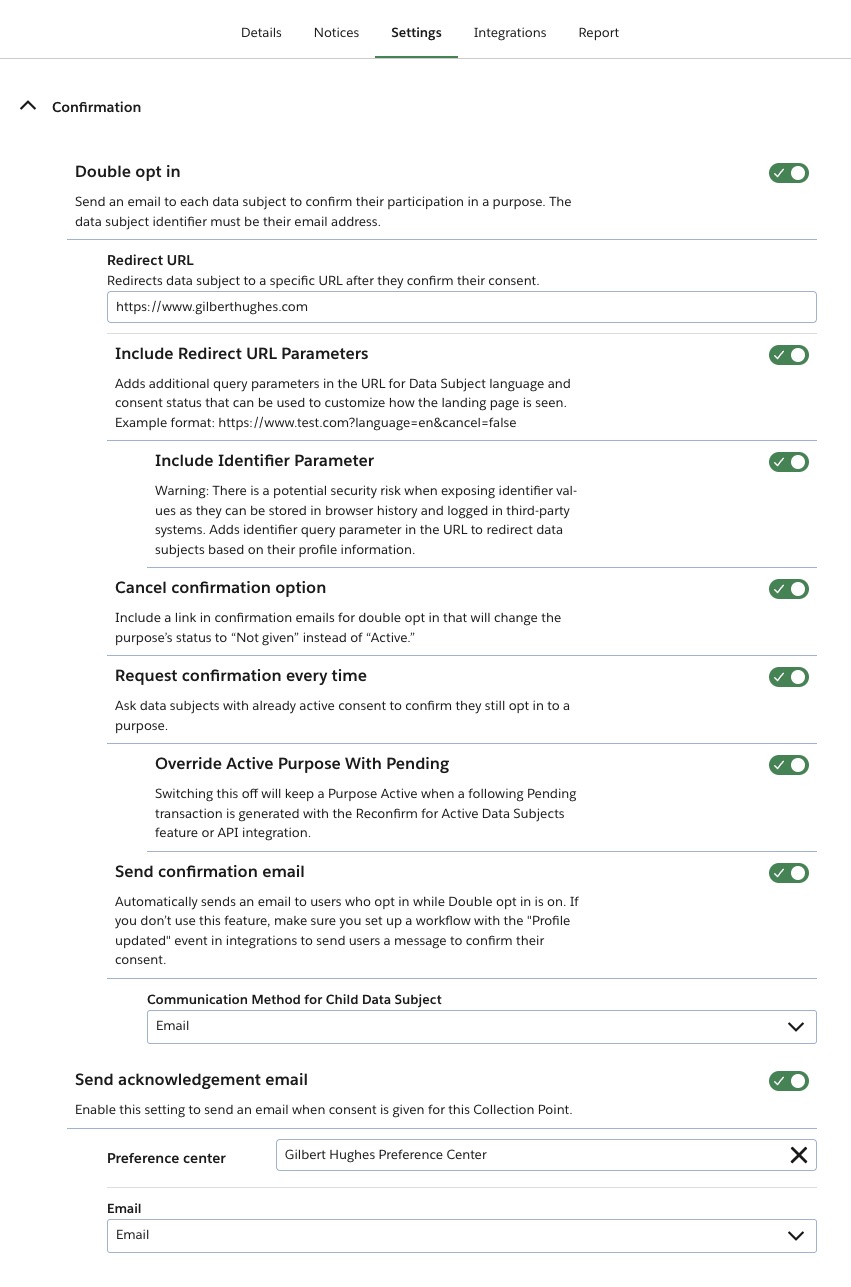Switch off Request confirmation every time

[x=789, y=677]
